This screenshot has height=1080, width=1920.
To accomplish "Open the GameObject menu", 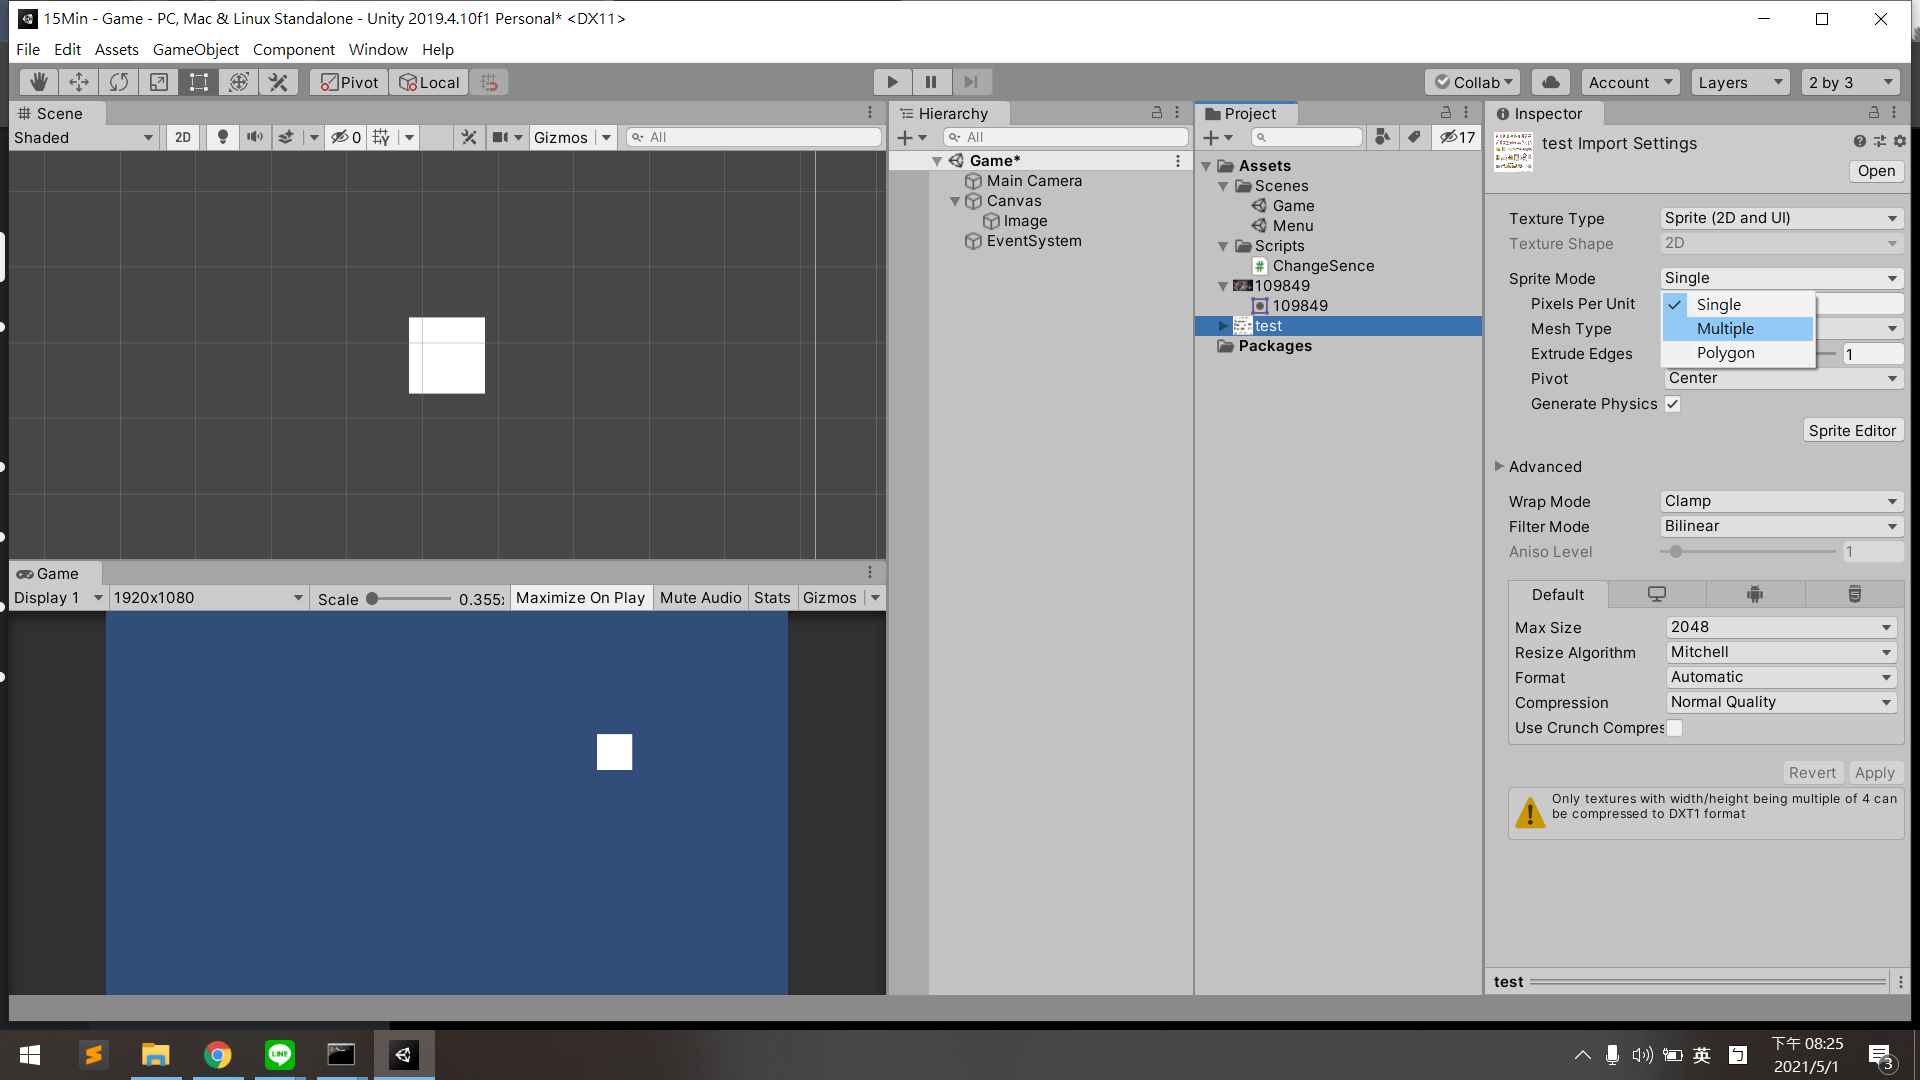I will [x=195, y=49].
